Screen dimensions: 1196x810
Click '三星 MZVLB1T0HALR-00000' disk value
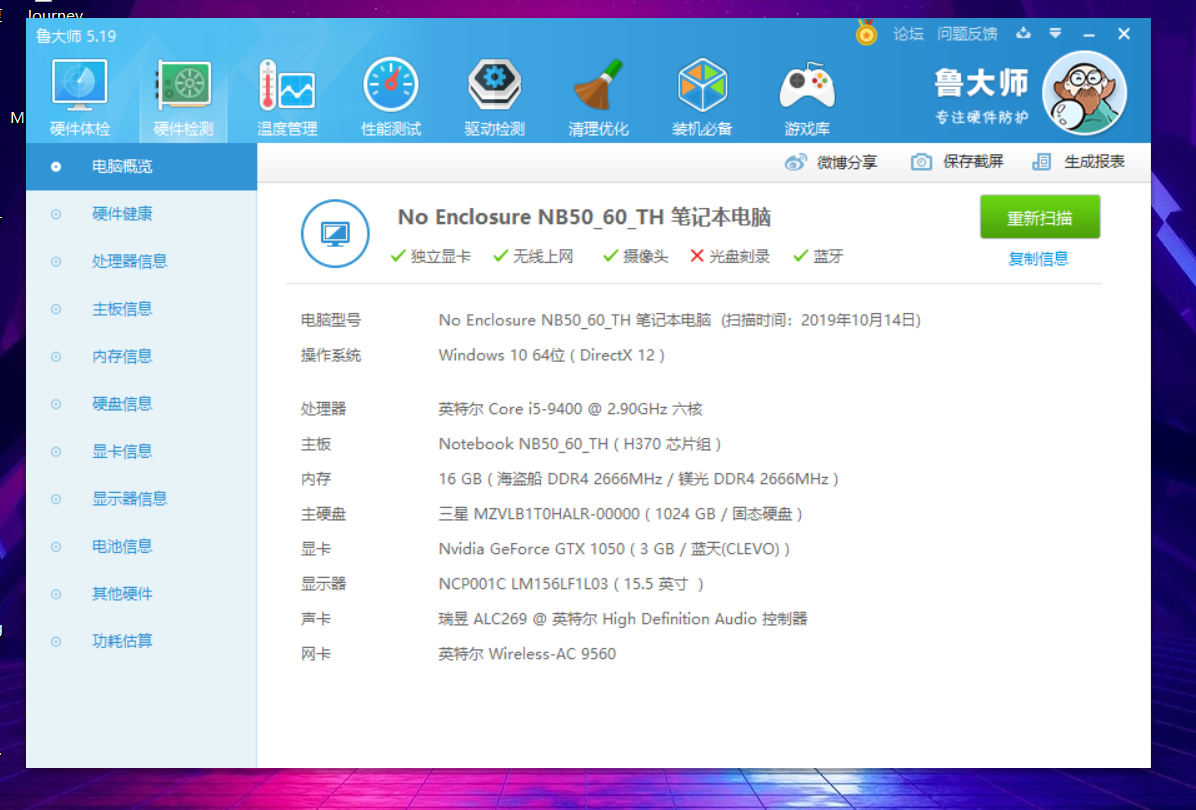[620, 514]
